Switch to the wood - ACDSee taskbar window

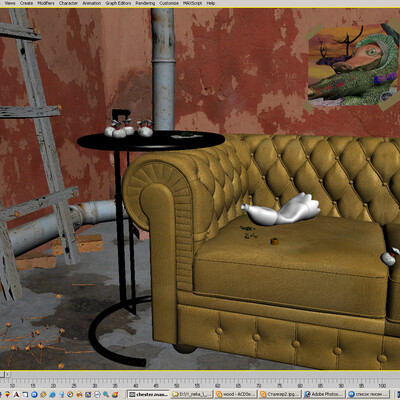click(235, 394)
